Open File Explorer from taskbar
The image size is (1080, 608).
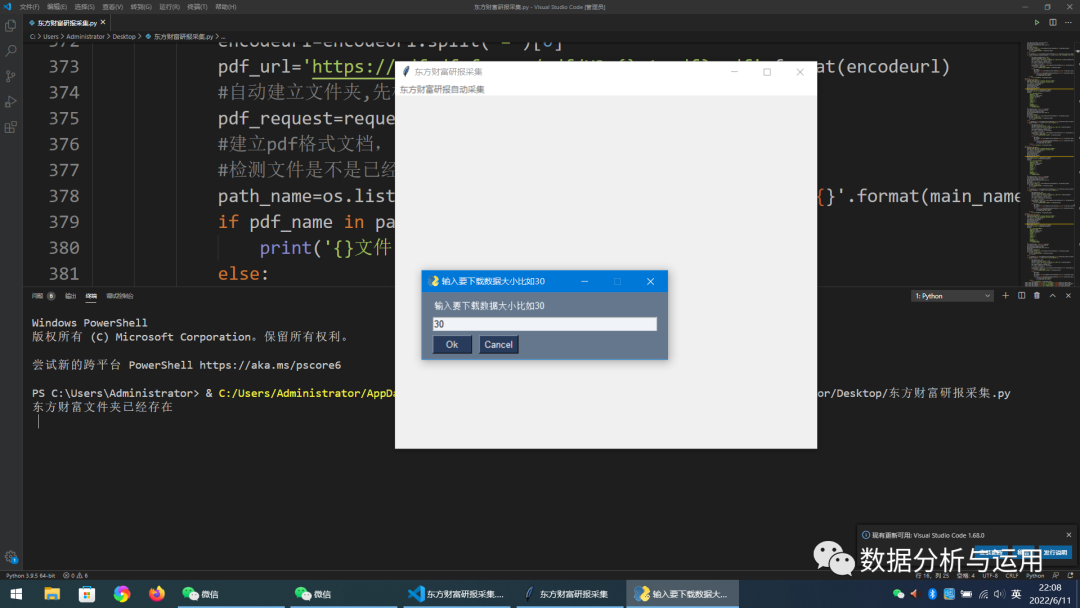pyautogui.click(x=52, y=594)
